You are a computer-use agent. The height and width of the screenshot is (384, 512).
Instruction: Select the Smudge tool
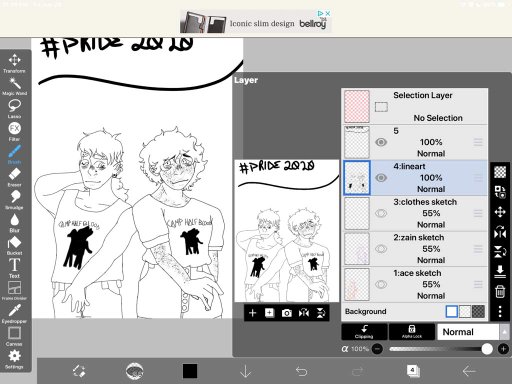click(14, 200)
